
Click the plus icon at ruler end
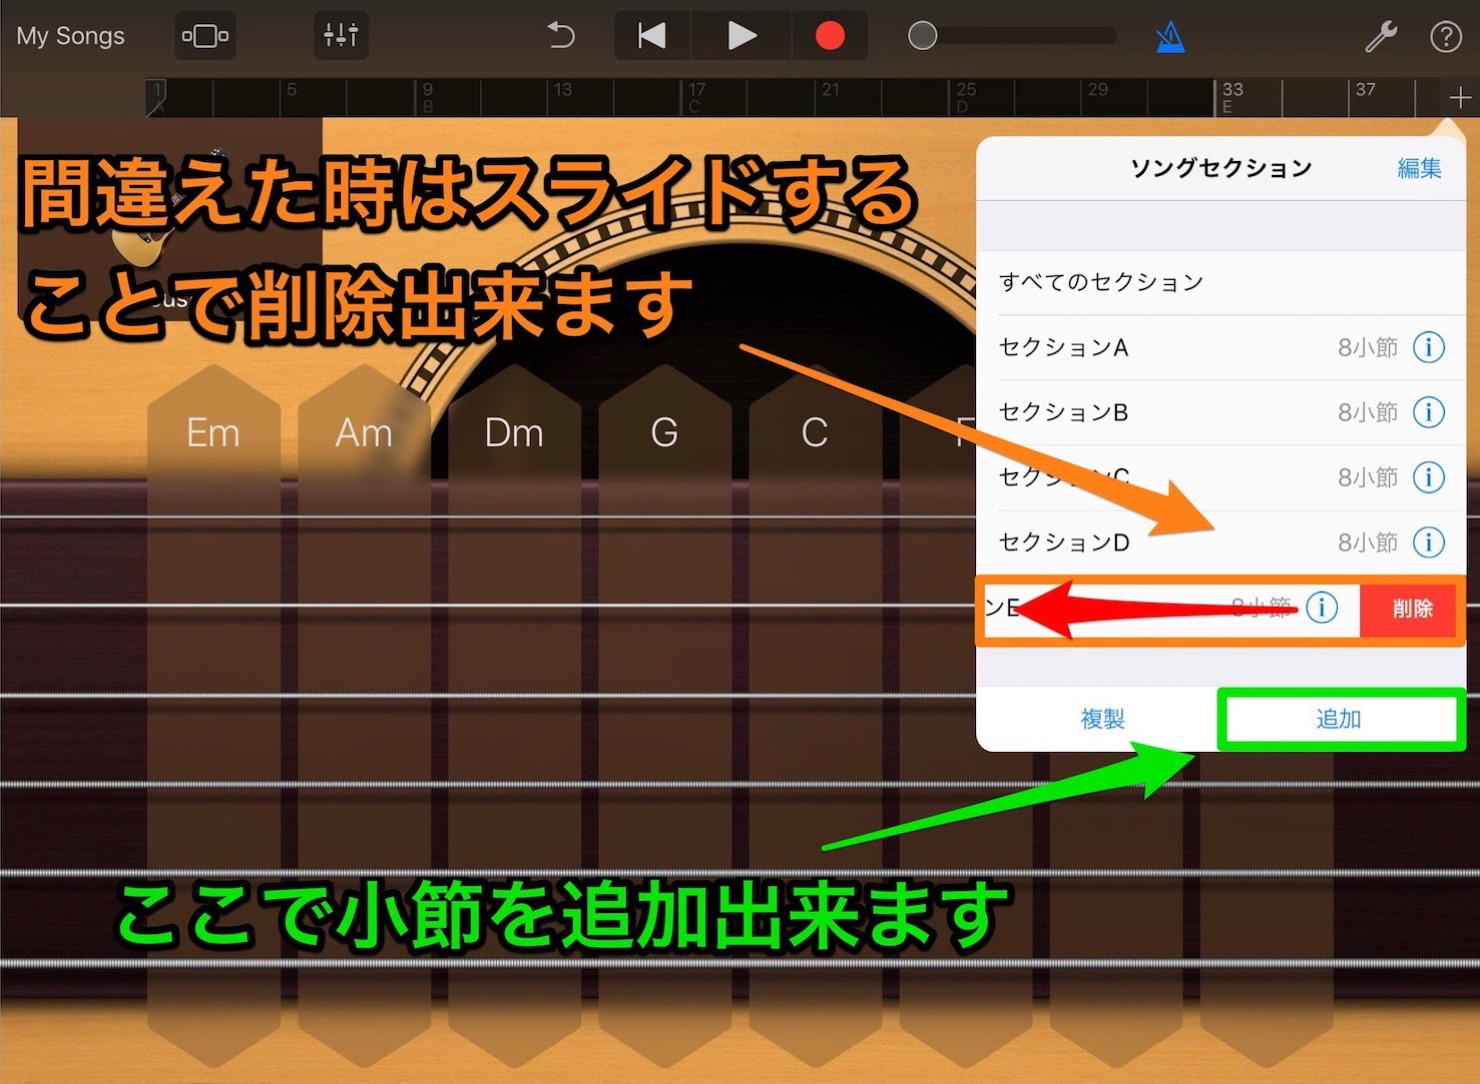click(1459, 98)
